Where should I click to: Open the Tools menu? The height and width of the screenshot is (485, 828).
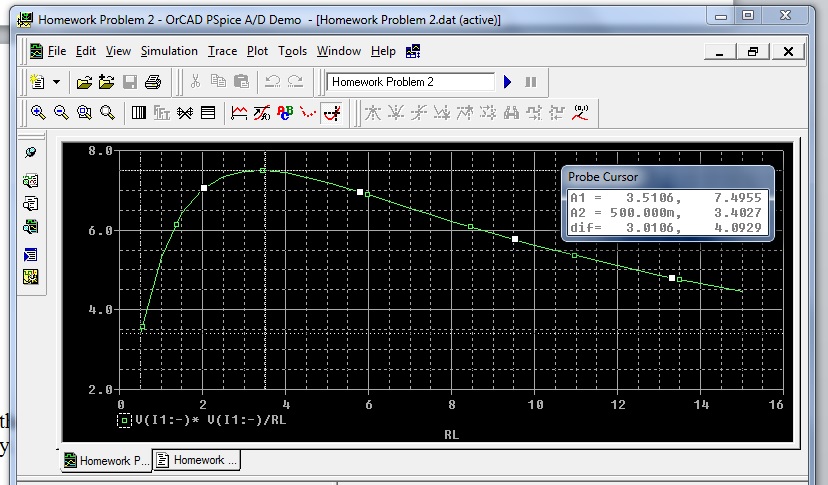pos(293,51)
